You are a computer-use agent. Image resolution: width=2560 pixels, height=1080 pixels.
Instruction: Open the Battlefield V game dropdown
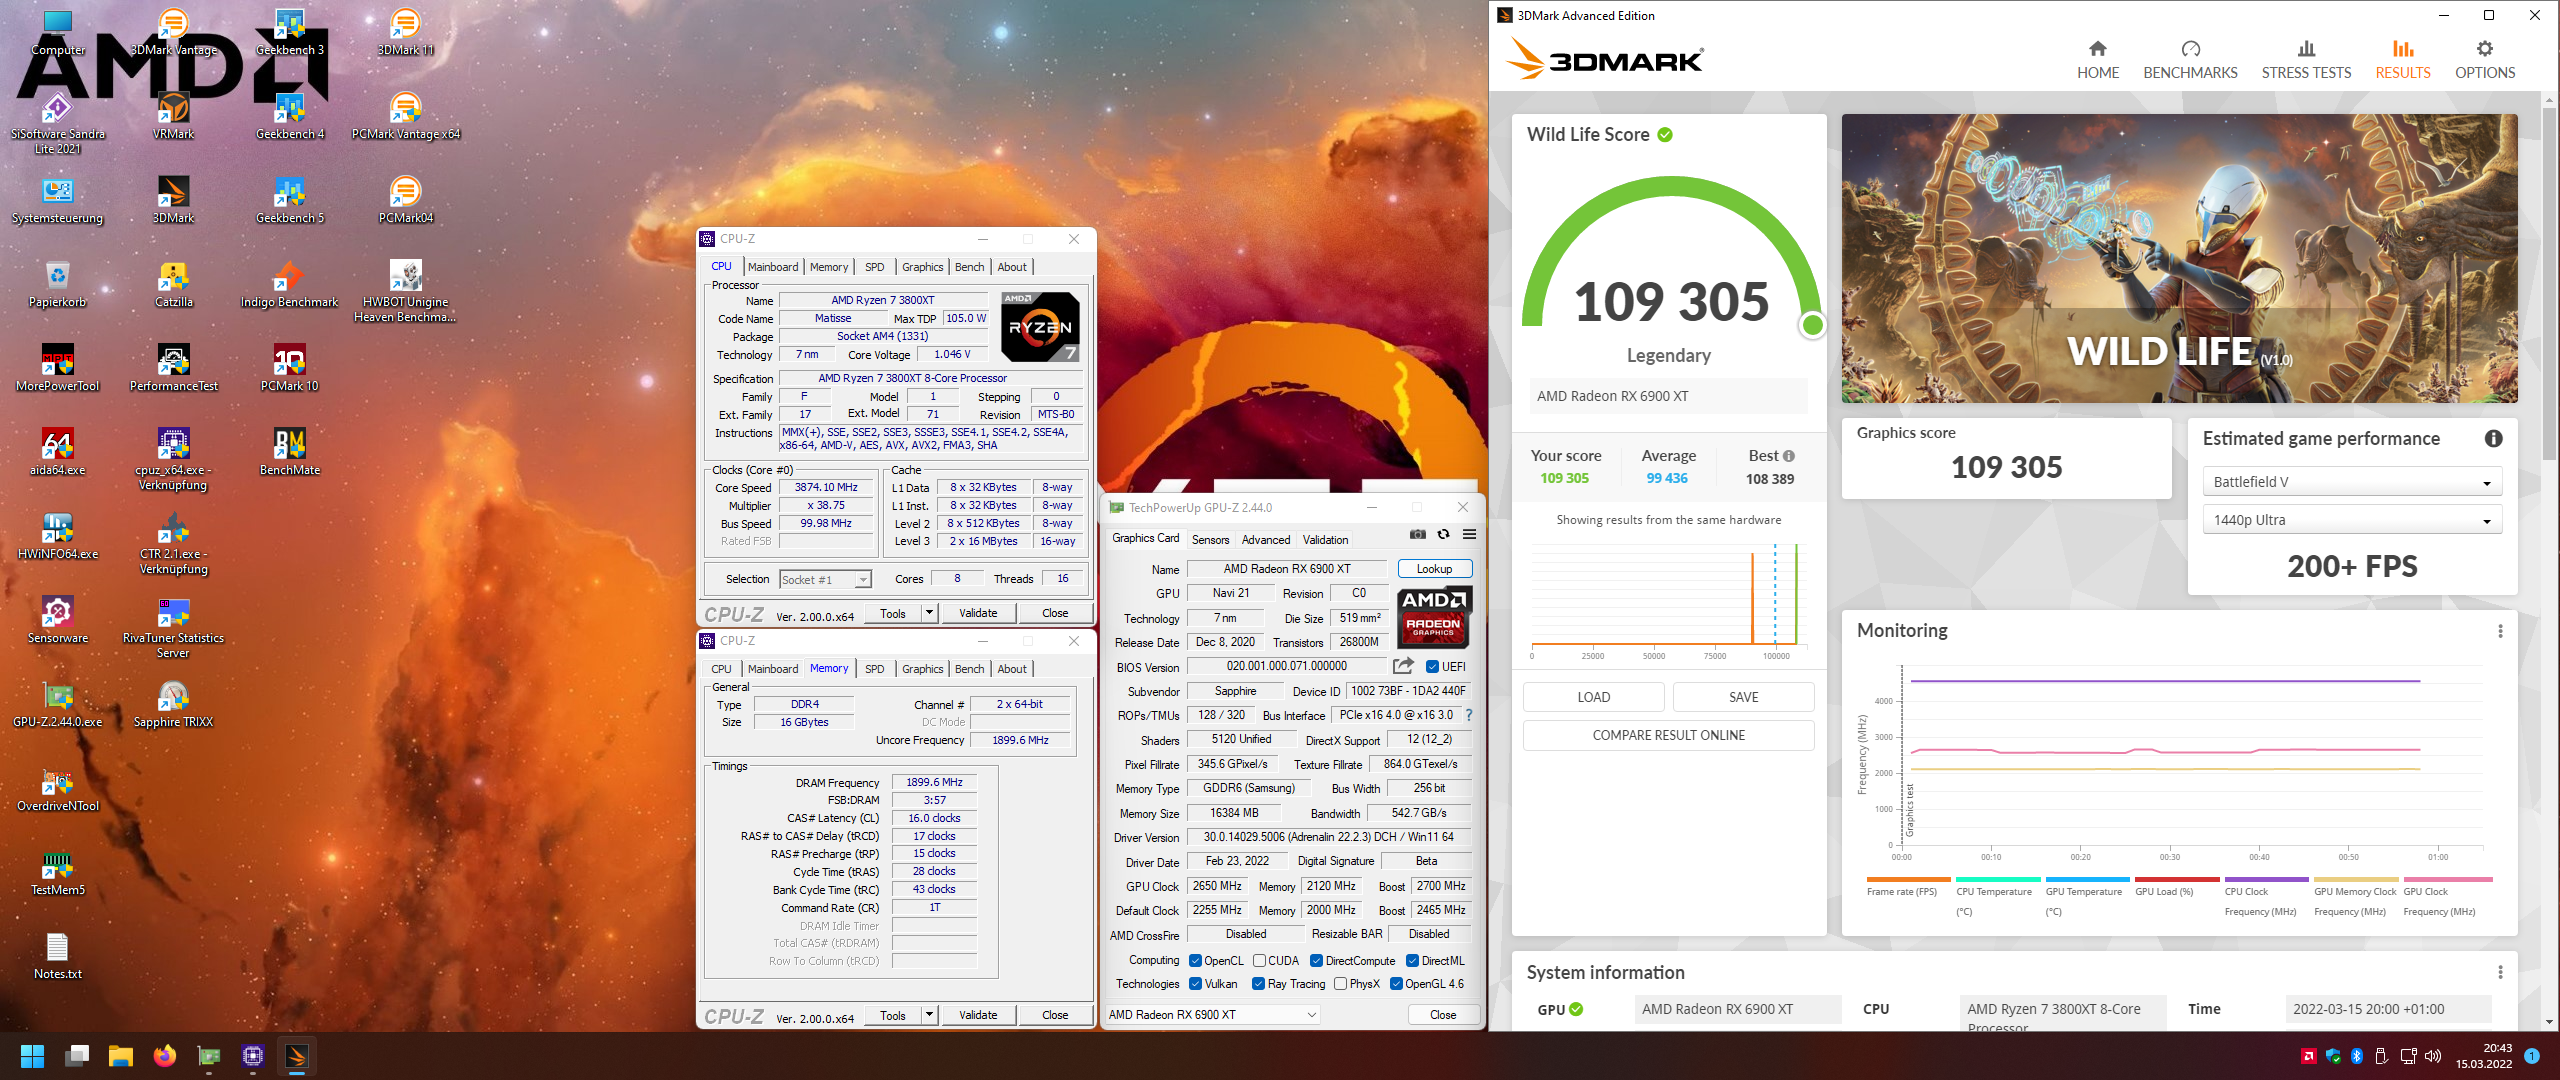(2352, 482)
